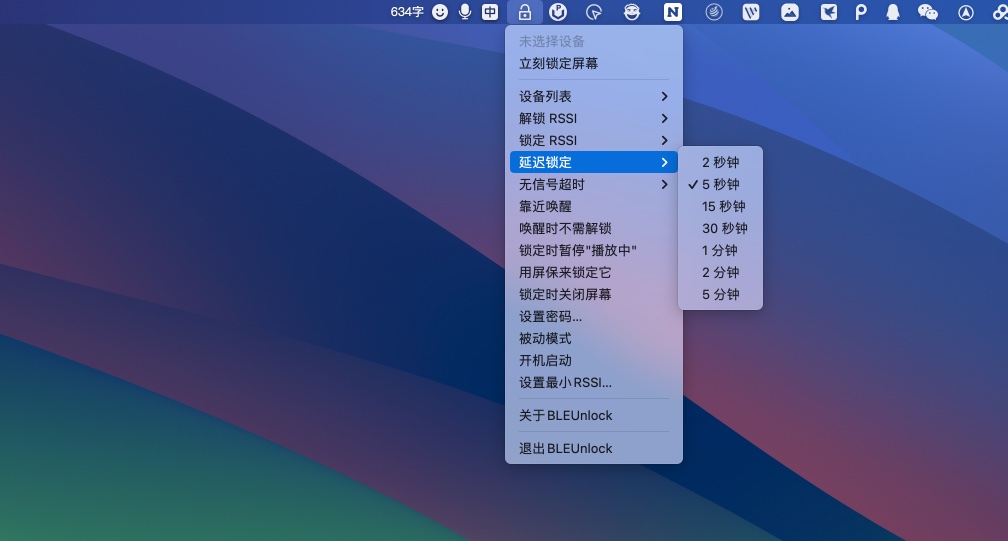This screenshot has height=541, width=1008.
Task: Set lock delay to 2 分钟
Action: click(720, 272)
